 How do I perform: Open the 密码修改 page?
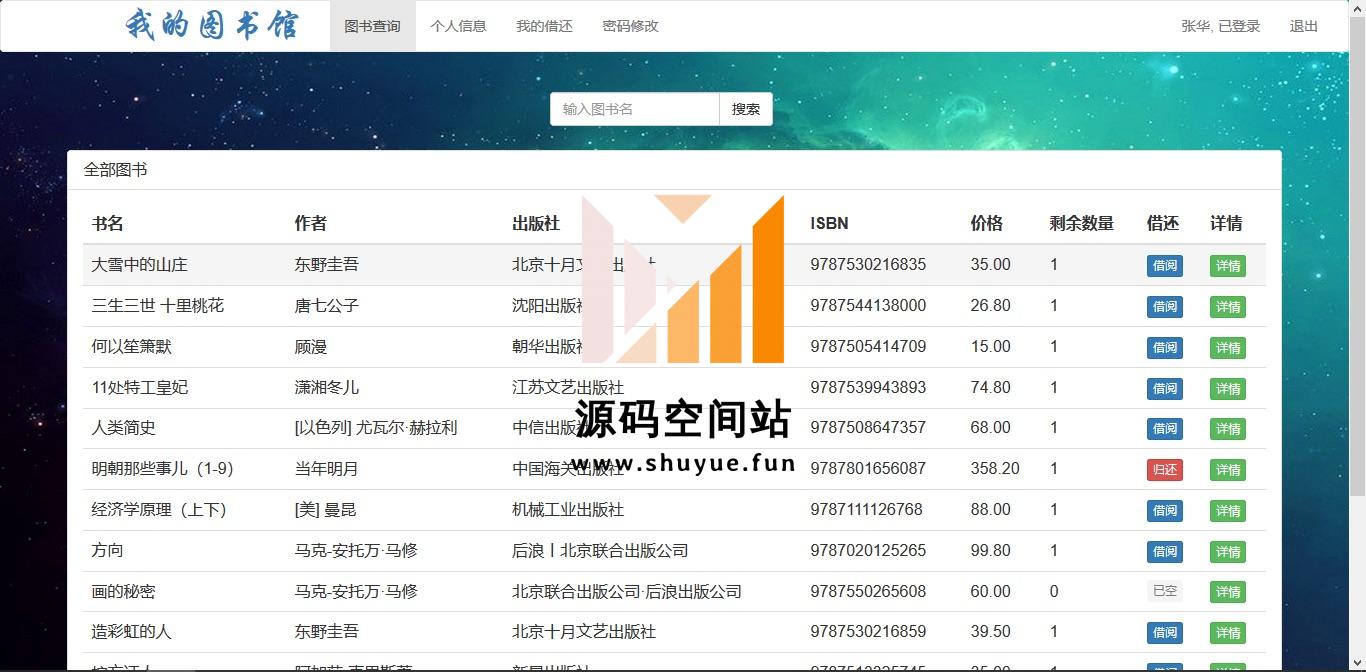click(630, 26)
